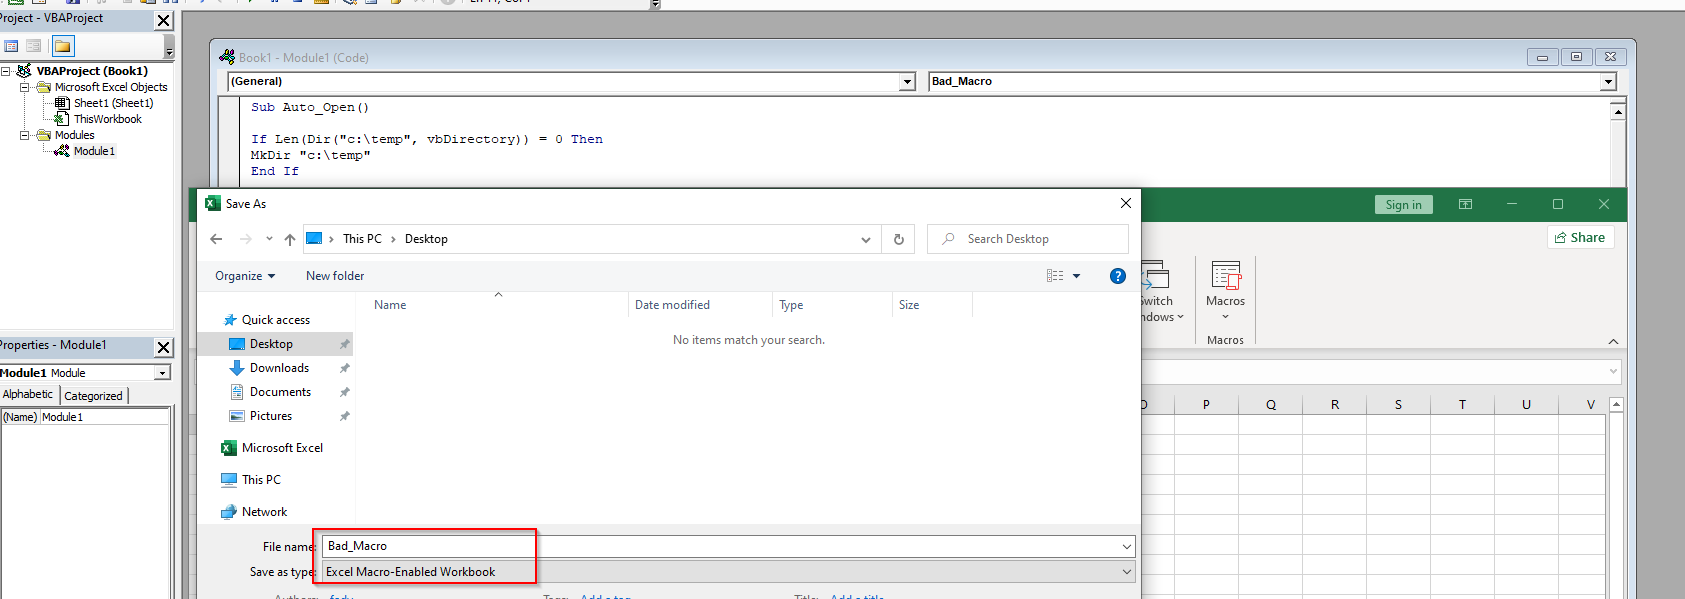Viewport: 1685px width, 599px height.
Task: Click the File name input field
Action: coord(720,546)
